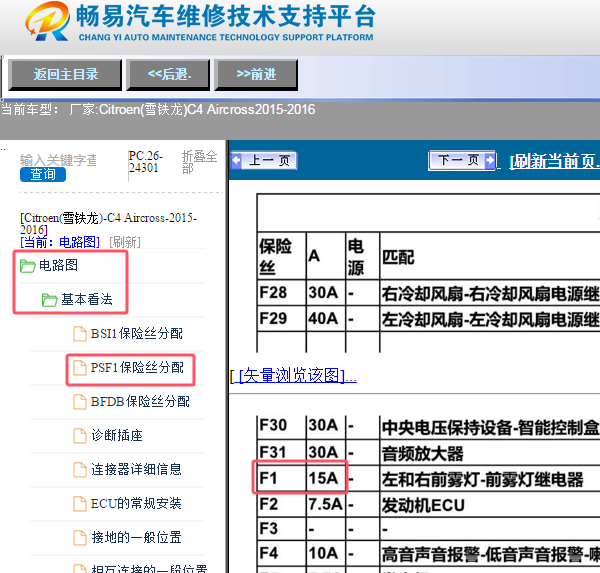The image size is (600, 573).
Task: Click ECU的常规安装 document icon
Action: click(80, 504)
